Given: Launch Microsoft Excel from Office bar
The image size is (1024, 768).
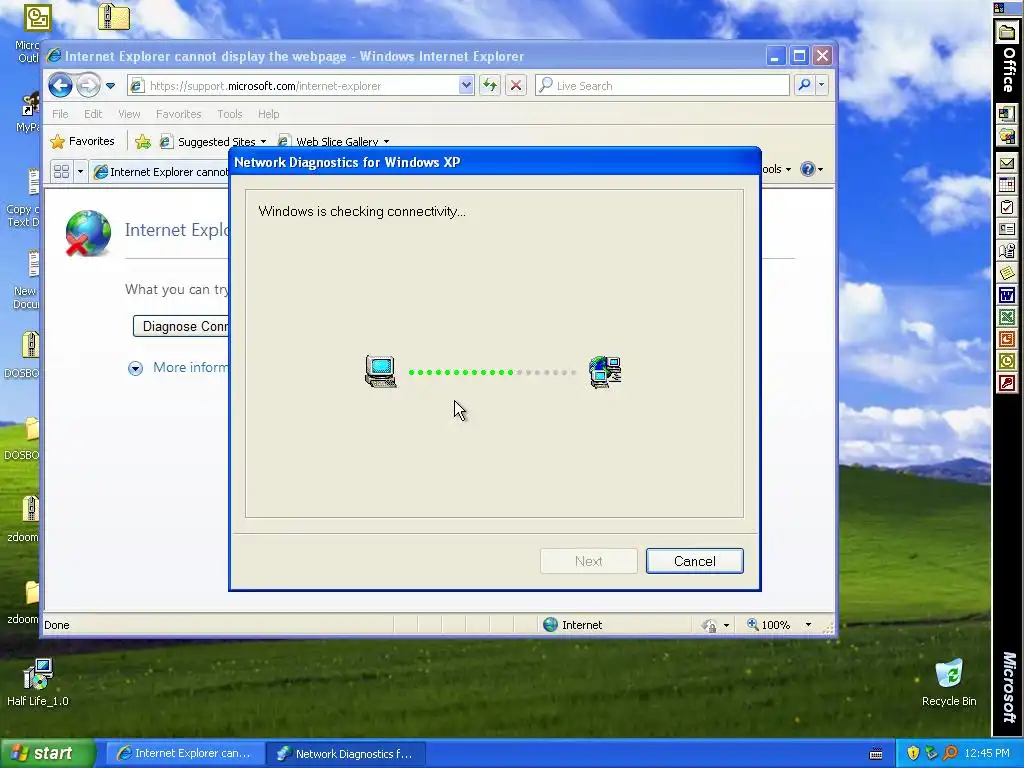Looking at the screenshot, I should [x=1006, y=317].
